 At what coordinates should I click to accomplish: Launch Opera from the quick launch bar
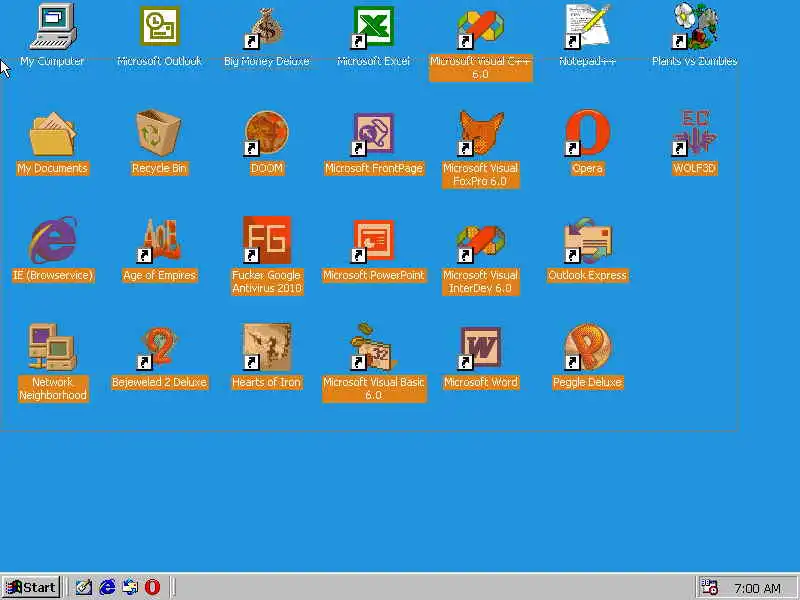tap(153, 587)
